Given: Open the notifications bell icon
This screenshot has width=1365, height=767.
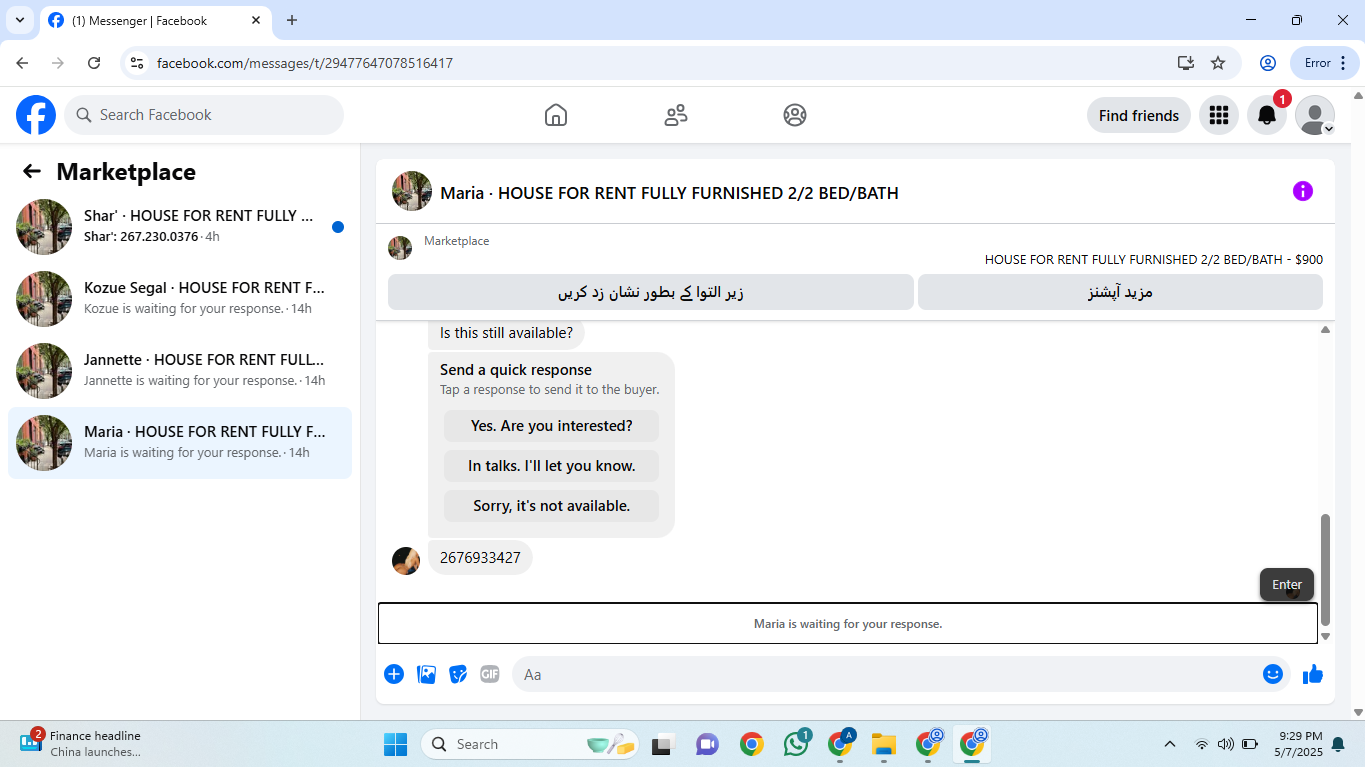Looking at the screenshot, I should 1267,115.
